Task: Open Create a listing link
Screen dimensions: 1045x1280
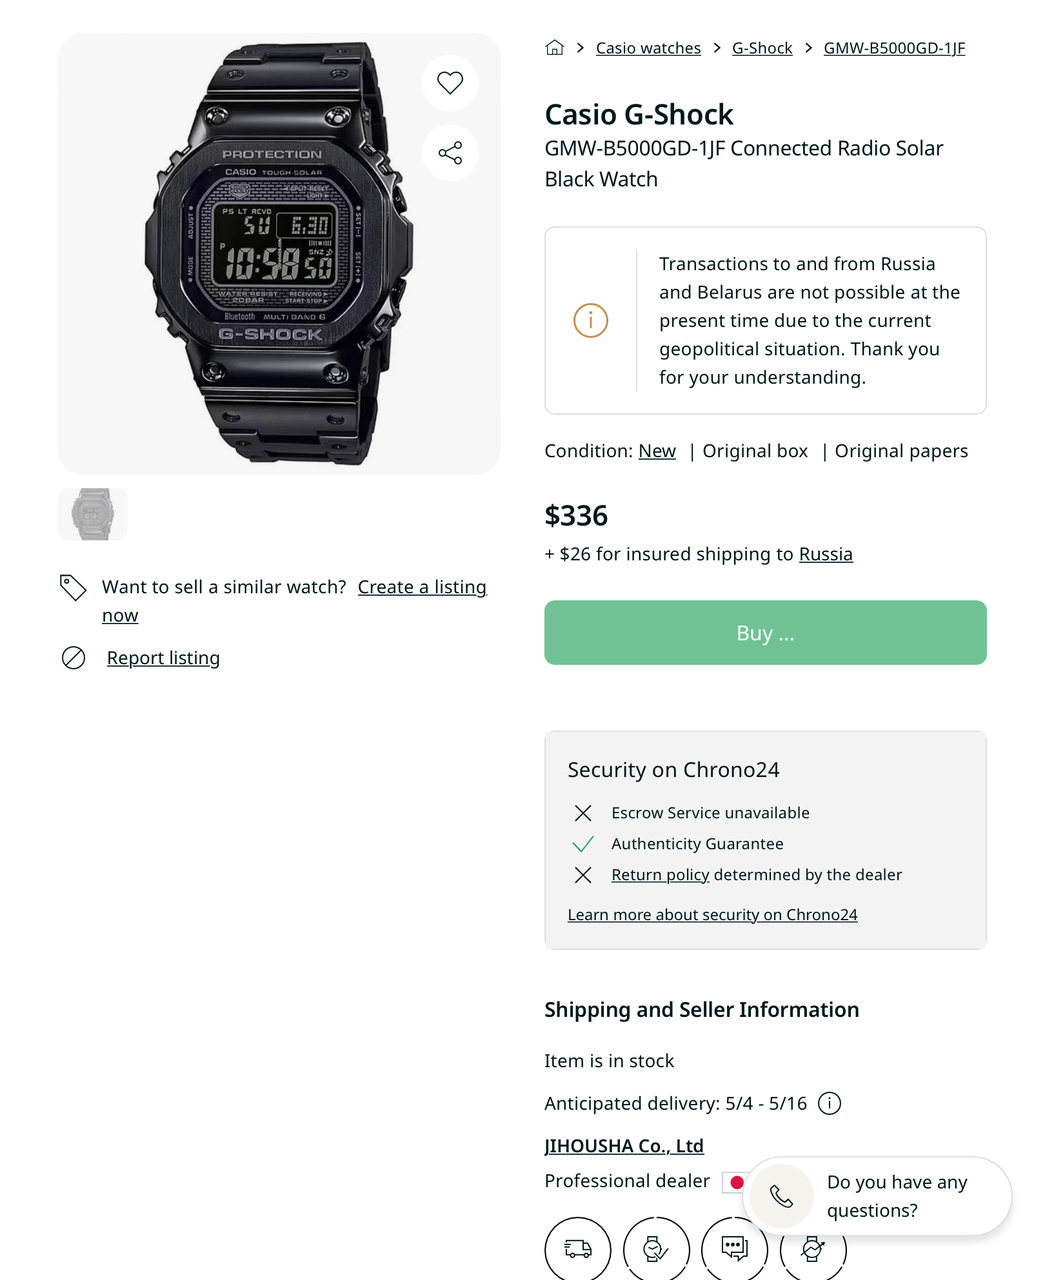Action: [422, 587]
